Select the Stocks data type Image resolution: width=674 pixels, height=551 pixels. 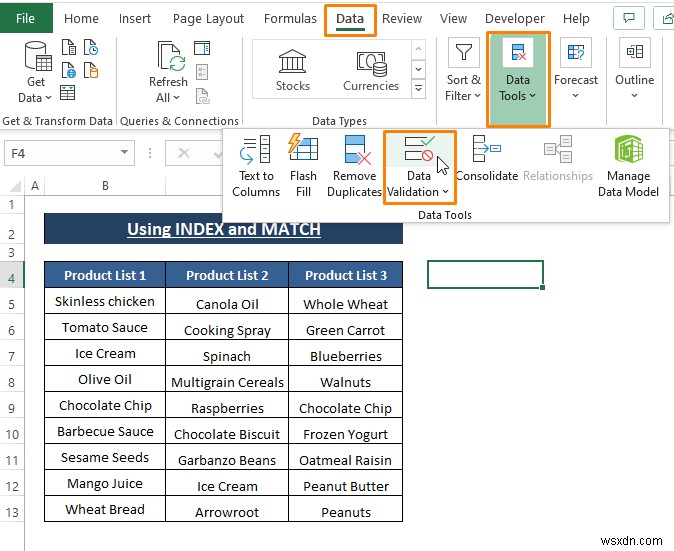[x=292, y=70]
